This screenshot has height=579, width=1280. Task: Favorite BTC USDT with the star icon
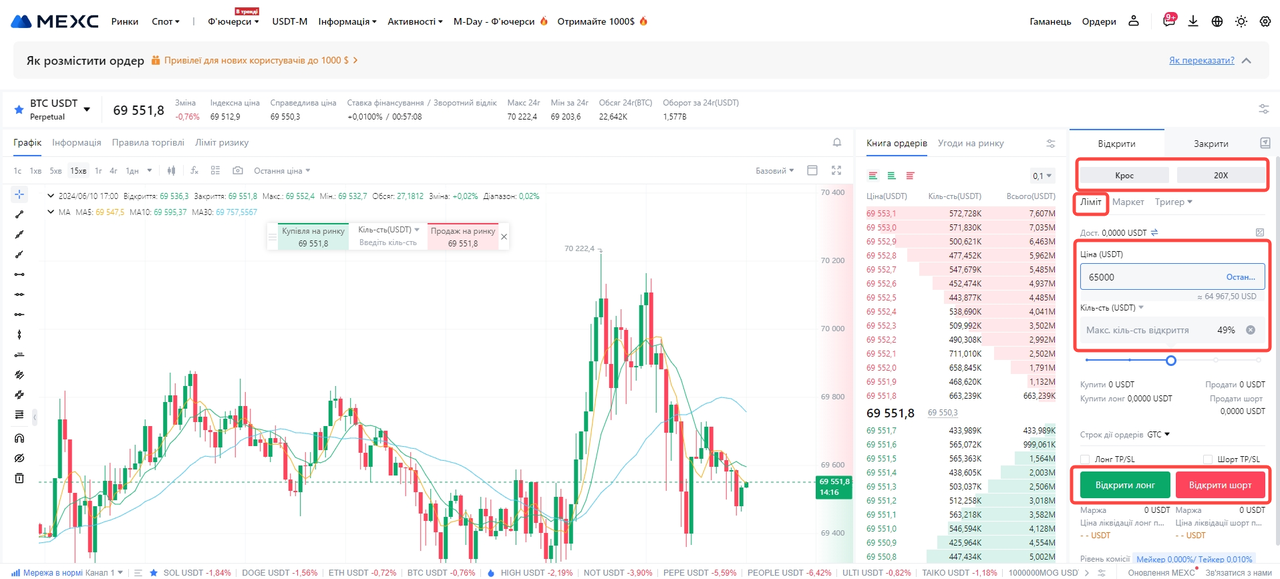[x=18, y=108]
